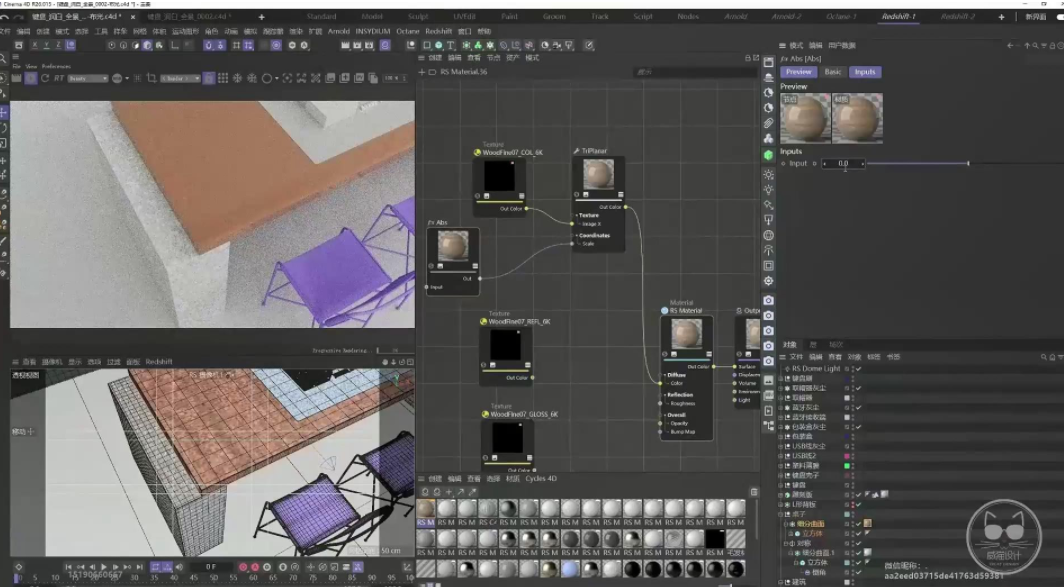Viewport: 1064px width, 587px height.
Task: Click the green cube icon in vertical toolbar
Action: point(768,155)
